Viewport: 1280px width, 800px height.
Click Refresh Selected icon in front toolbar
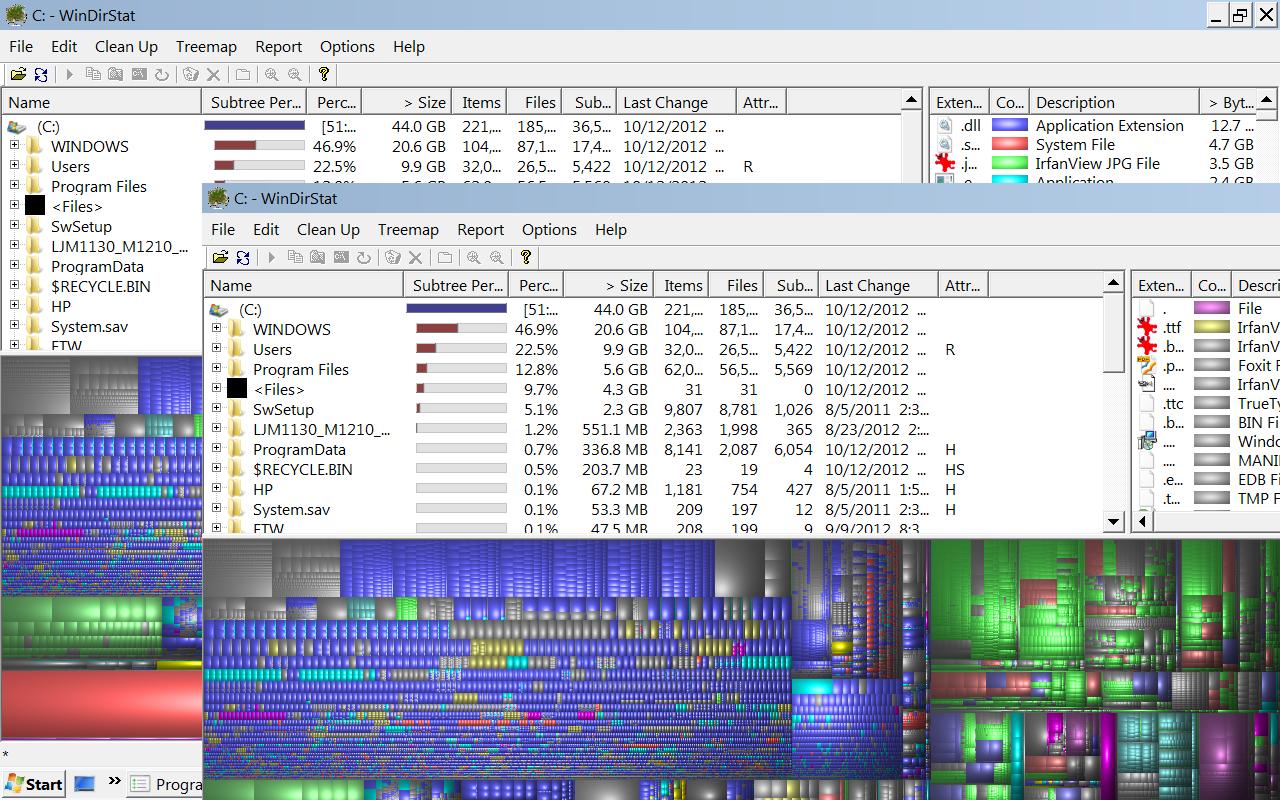tap(363, 257)
